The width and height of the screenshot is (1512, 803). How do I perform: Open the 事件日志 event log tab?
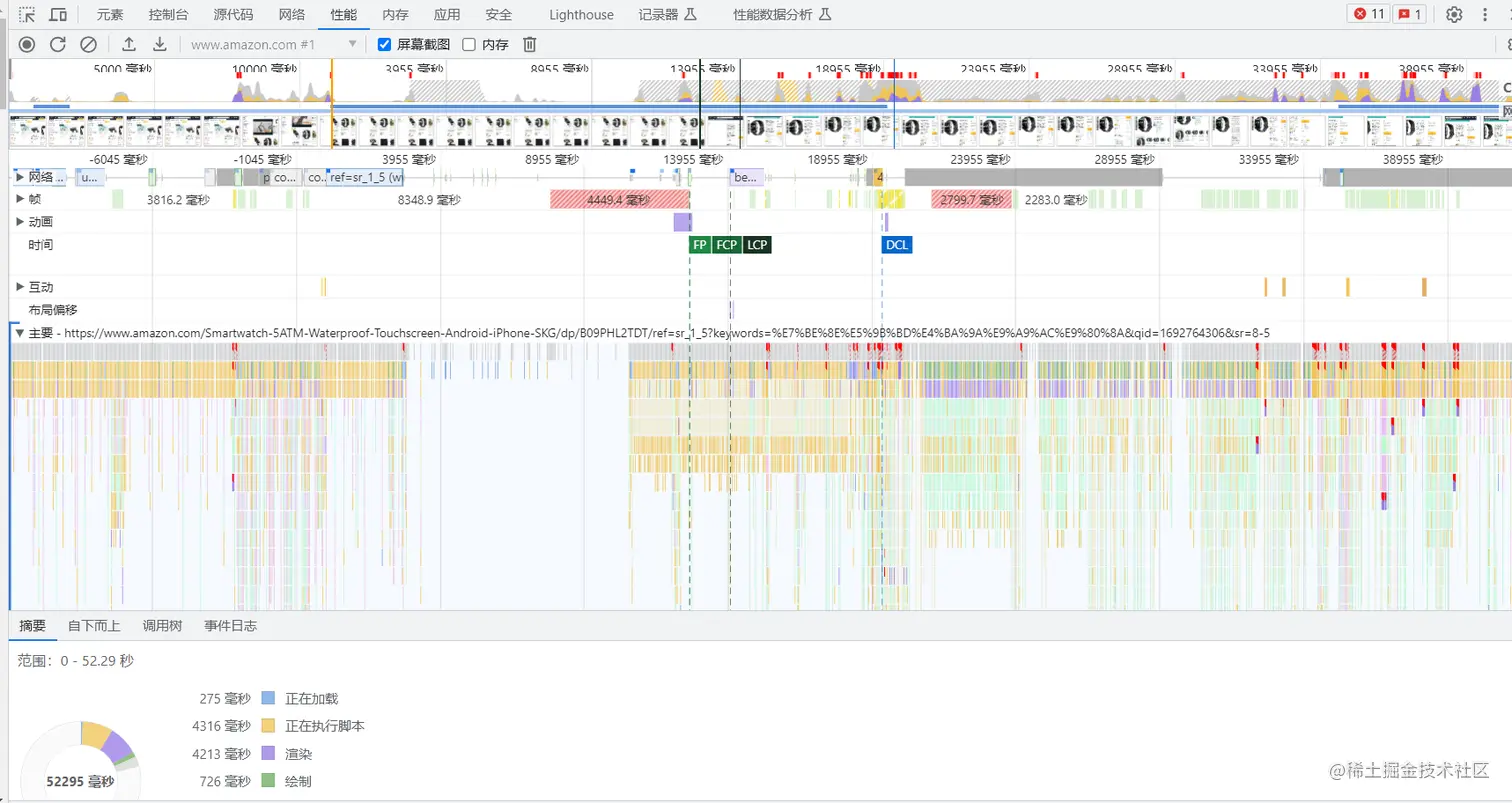tap(230, 626)
